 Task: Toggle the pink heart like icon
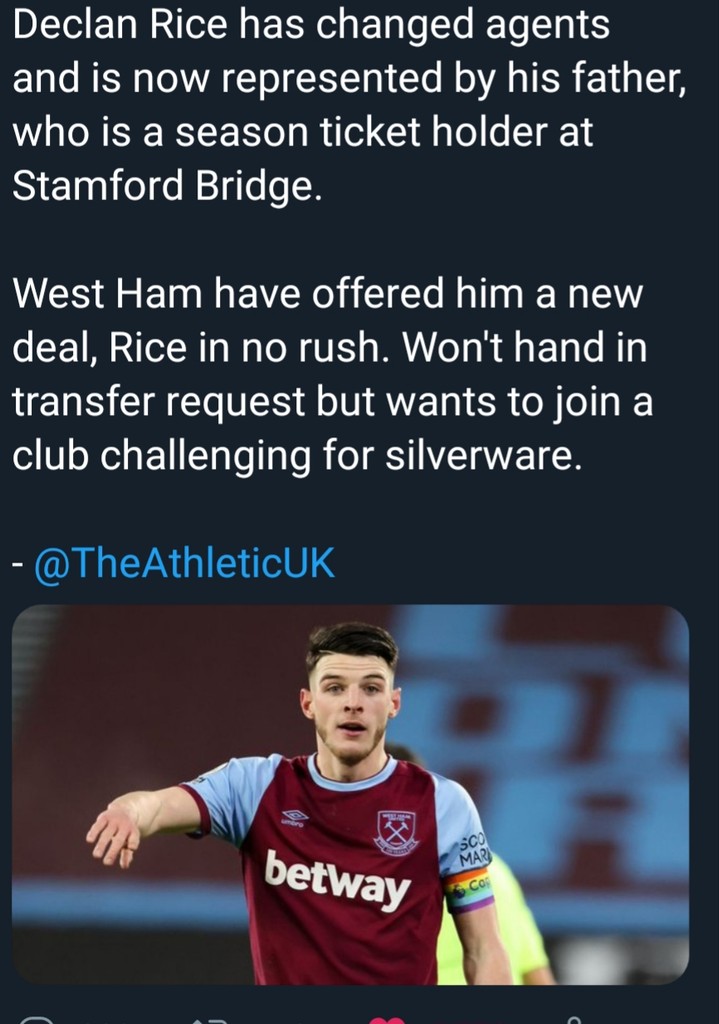coord(385,1019)
